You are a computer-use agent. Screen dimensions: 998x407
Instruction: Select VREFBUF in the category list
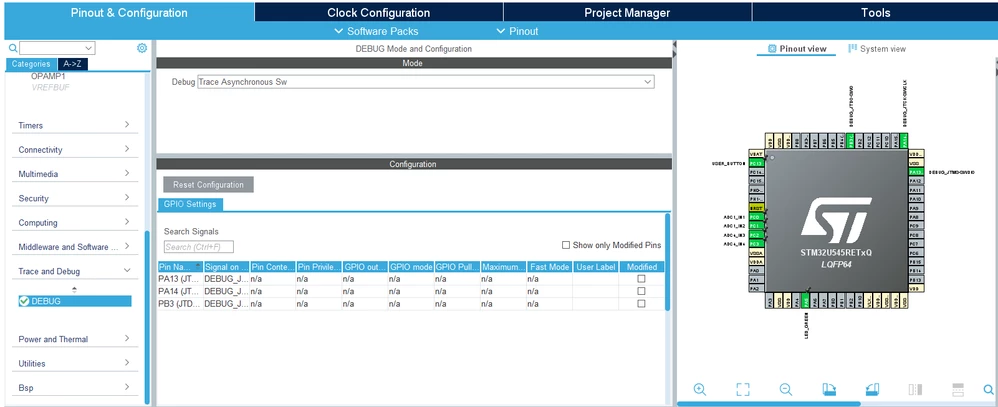pos(50,87)
